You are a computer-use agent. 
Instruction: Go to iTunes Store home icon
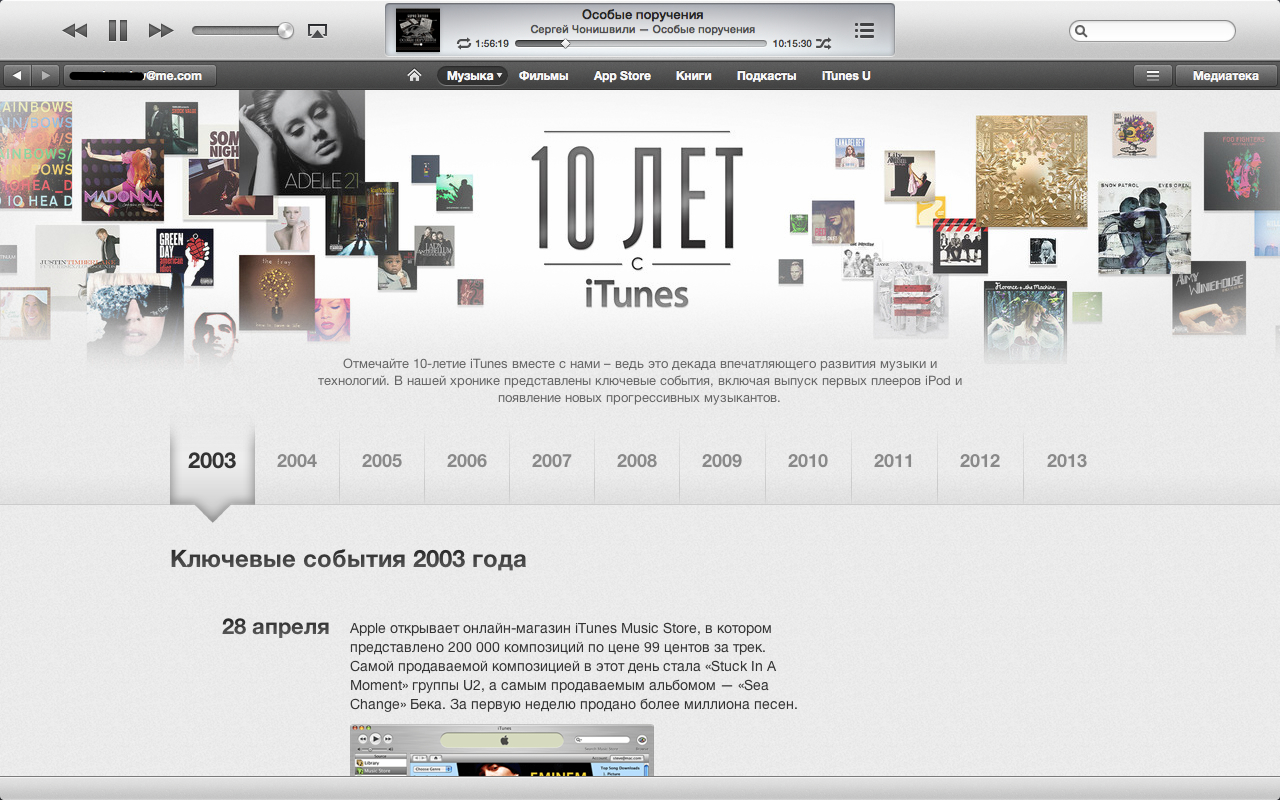414,76
